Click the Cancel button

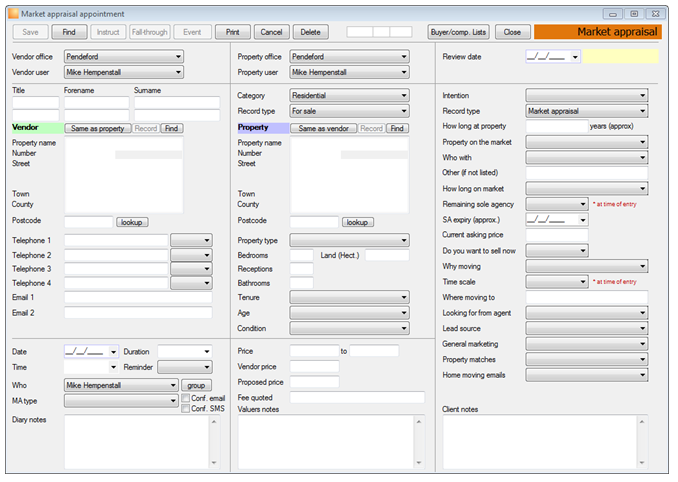click(x=272, y=32)
